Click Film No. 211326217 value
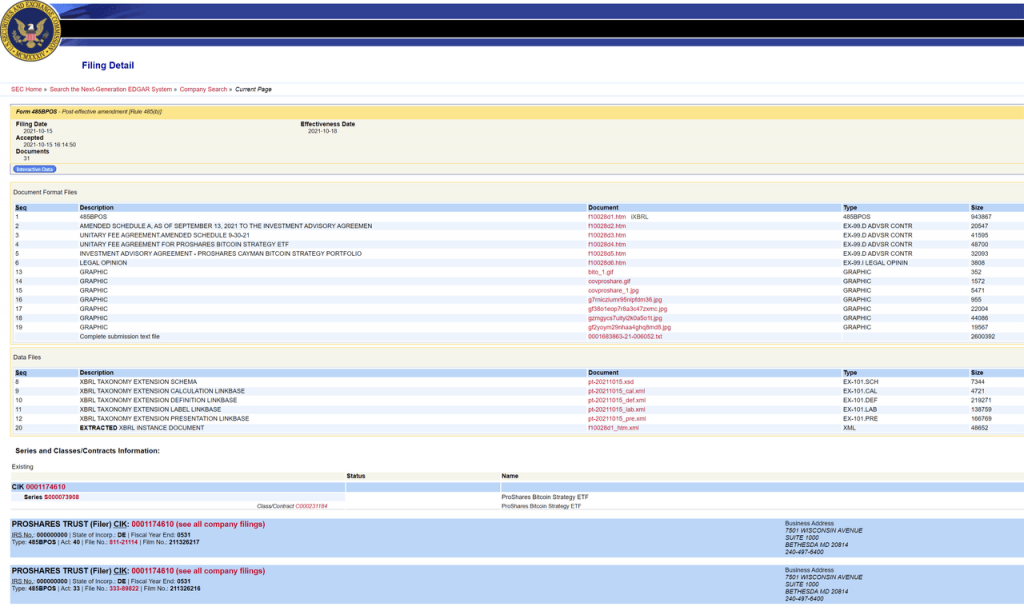The image size is (1024, 611). click(x=185, y=542)
